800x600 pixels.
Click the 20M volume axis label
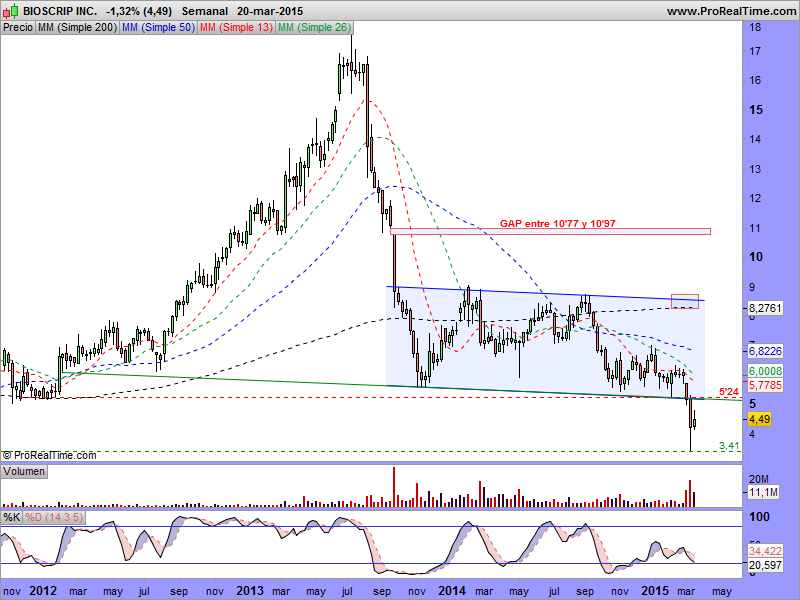(x=759, y=480)
